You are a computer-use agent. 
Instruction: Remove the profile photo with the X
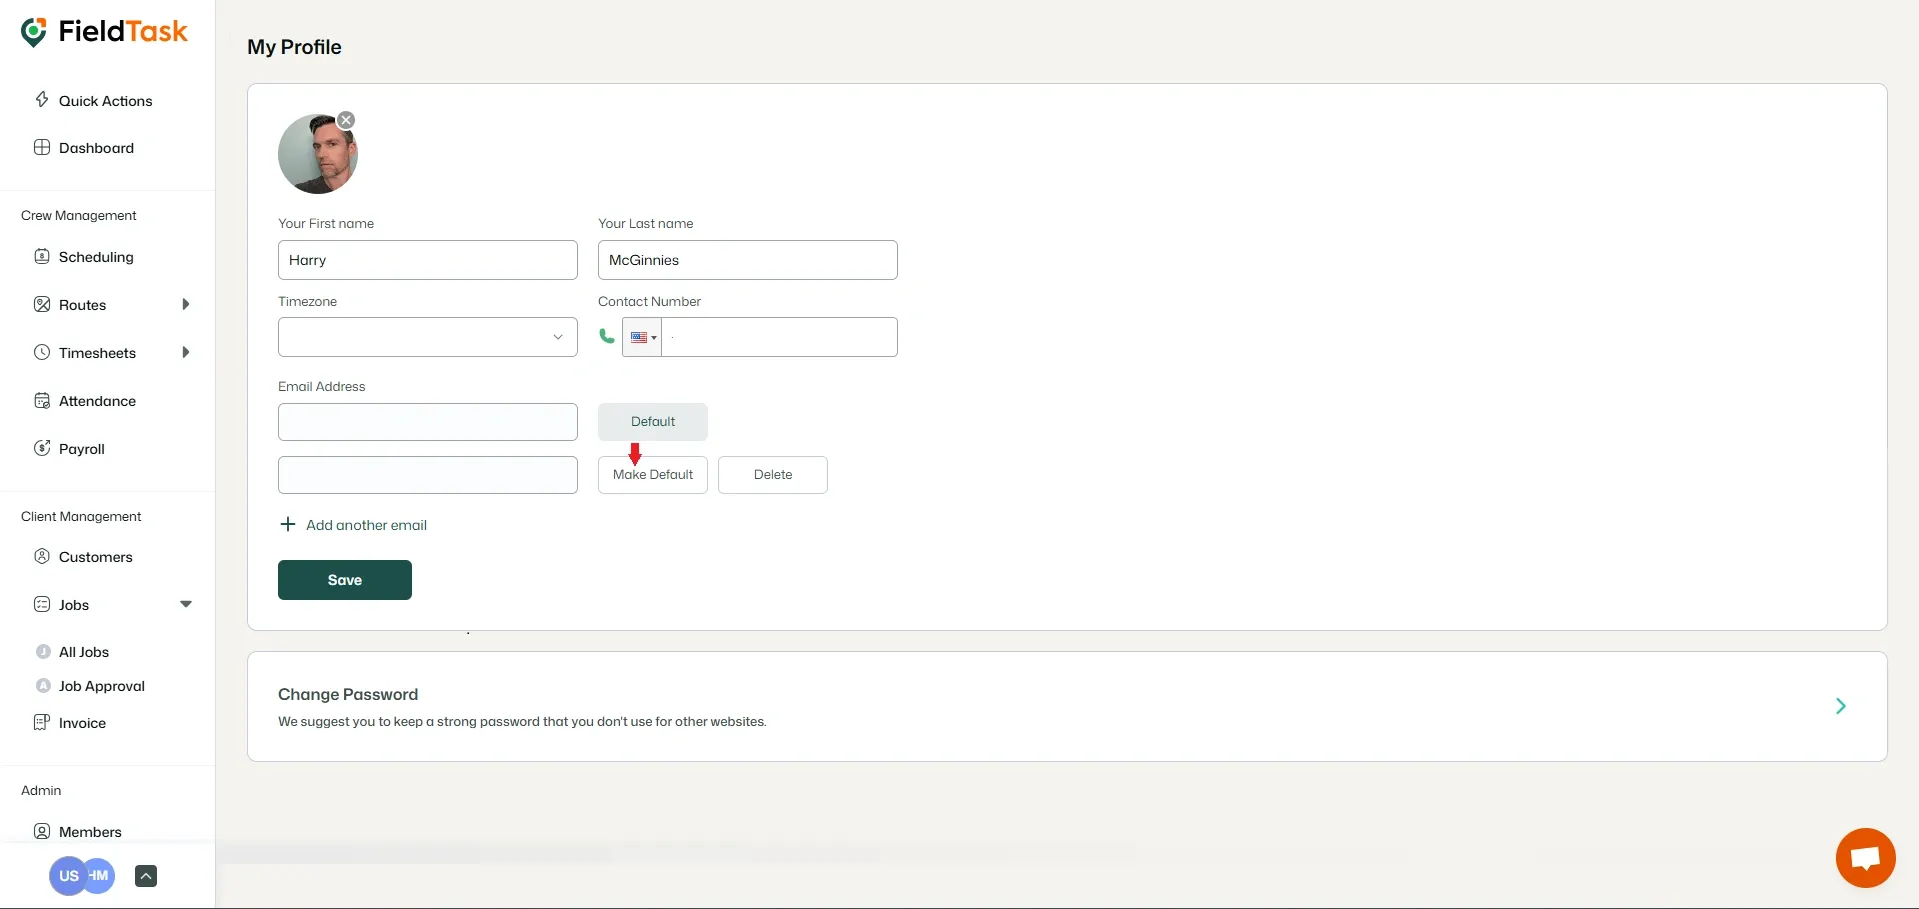click(x=346, y=119)
